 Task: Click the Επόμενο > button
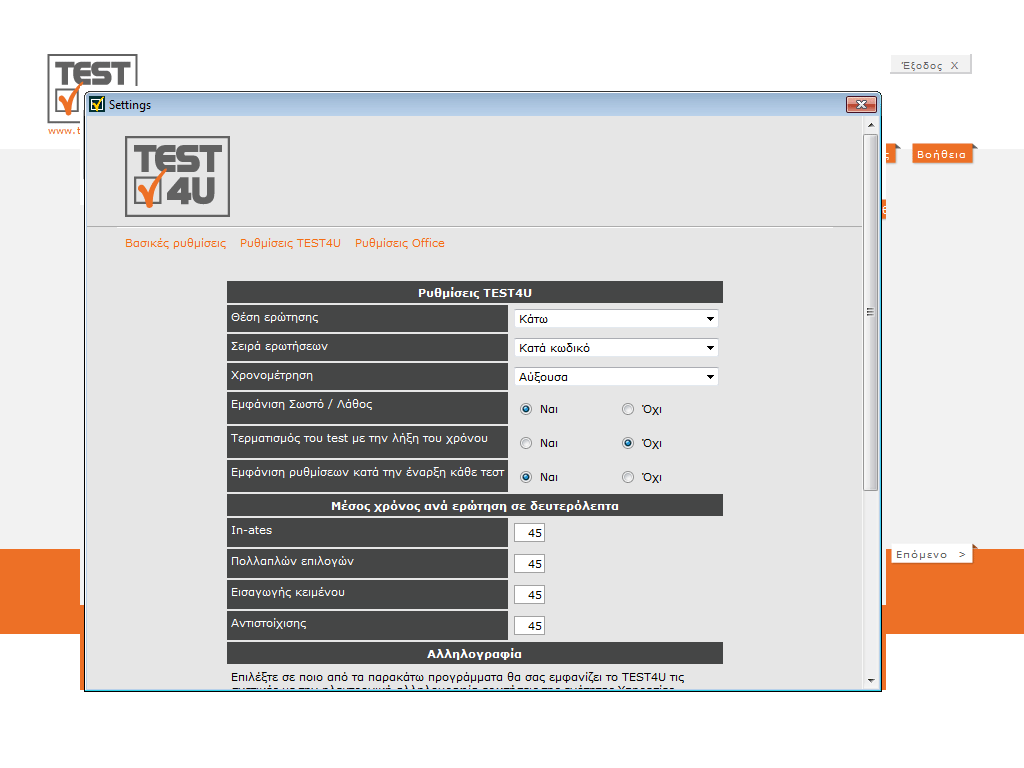tap(931, 554)
